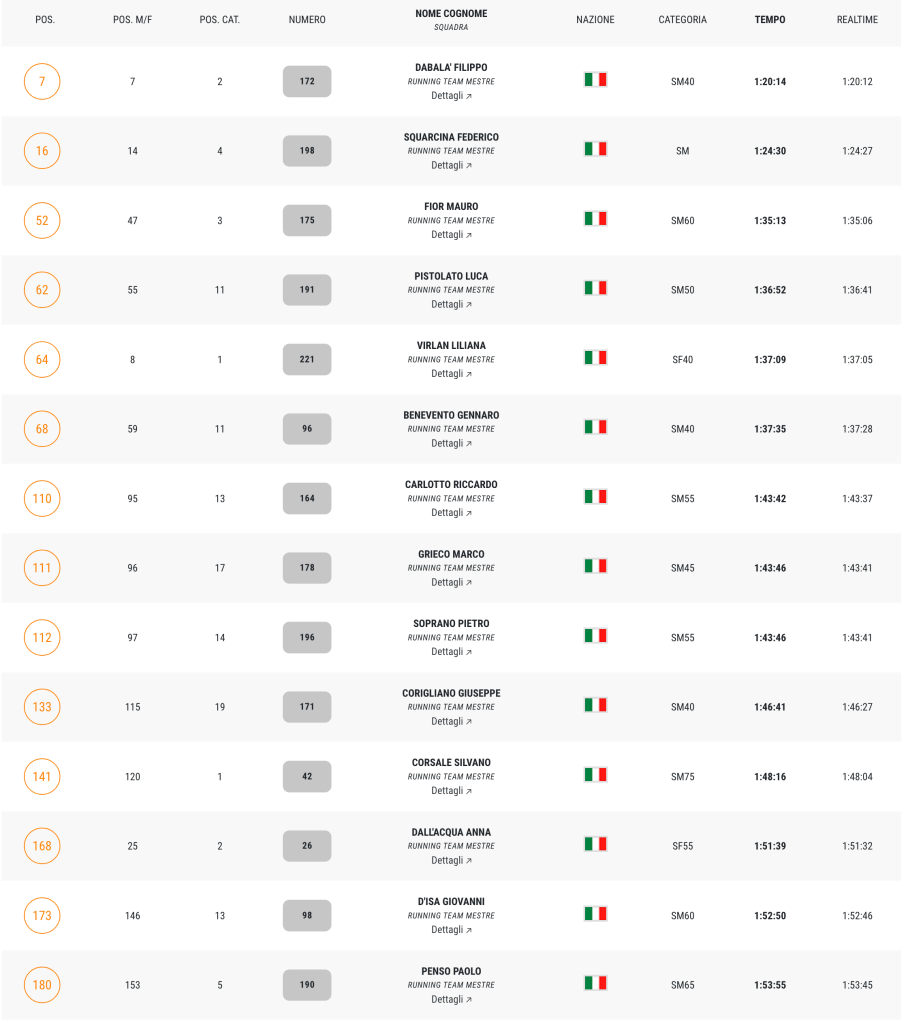This screenshot has height=1023, width=906.
Task: Click the orange position circle number 141
Action: coord(42,776)
